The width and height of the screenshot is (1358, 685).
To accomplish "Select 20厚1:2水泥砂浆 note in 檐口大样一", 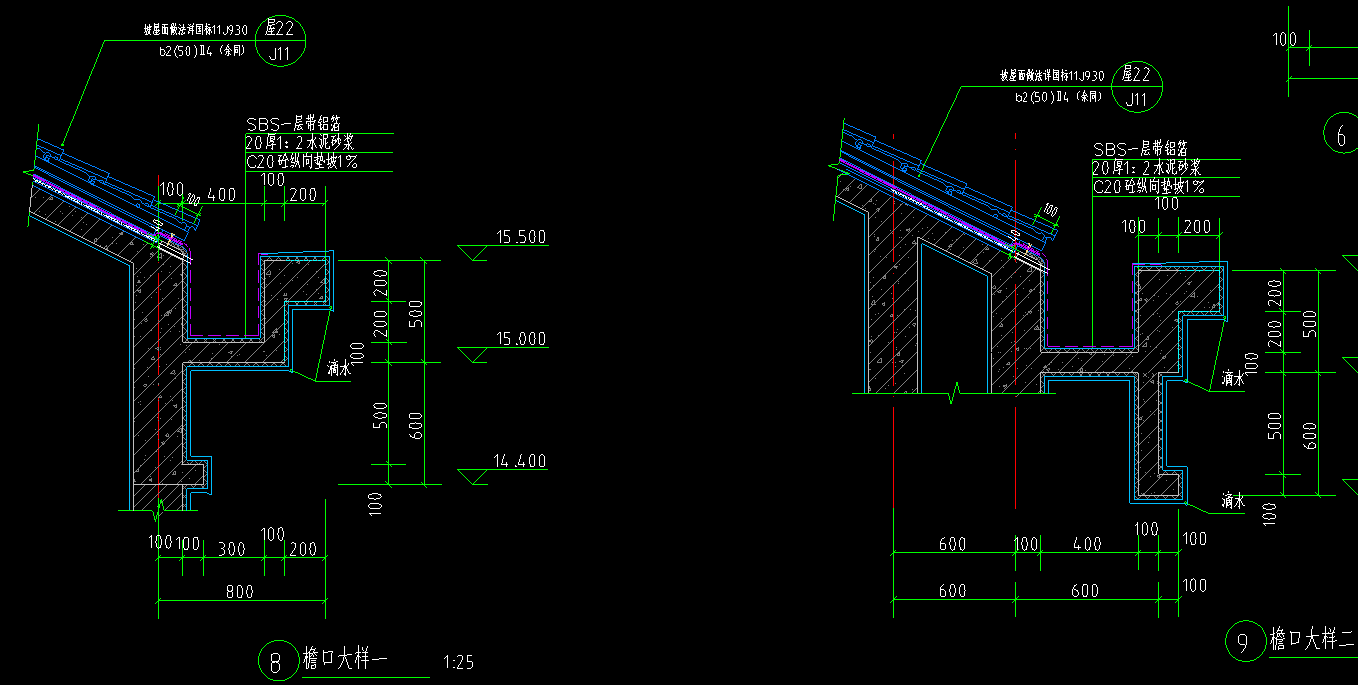I will [299, 142].
